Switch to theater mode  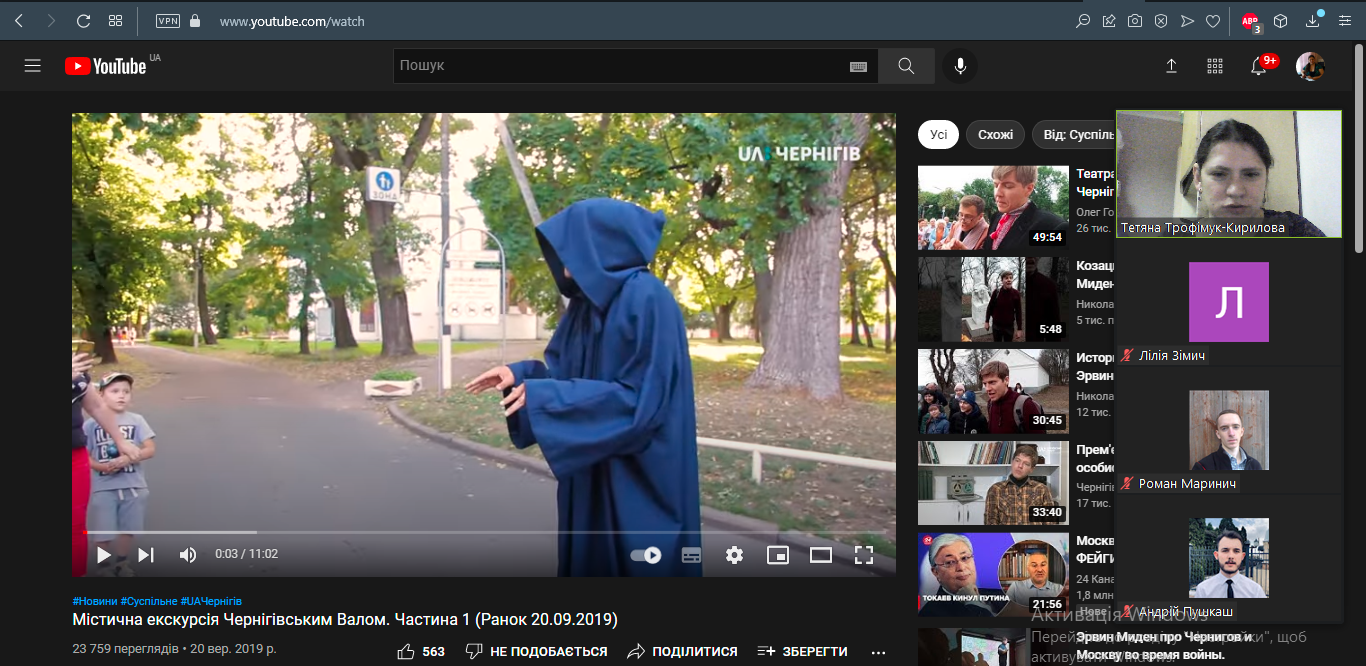(820, 555)
